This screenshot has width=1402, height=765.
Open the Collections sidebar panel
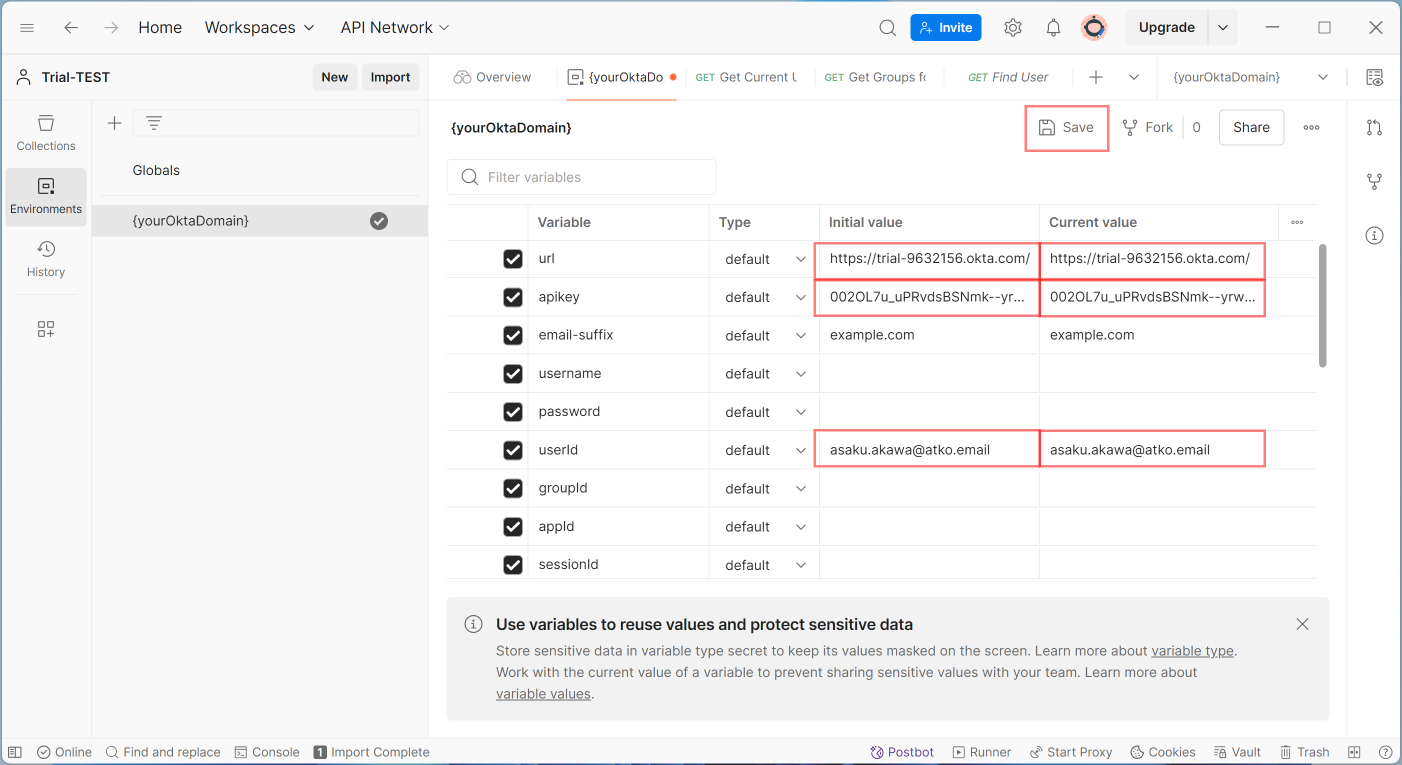pos(46,132)
